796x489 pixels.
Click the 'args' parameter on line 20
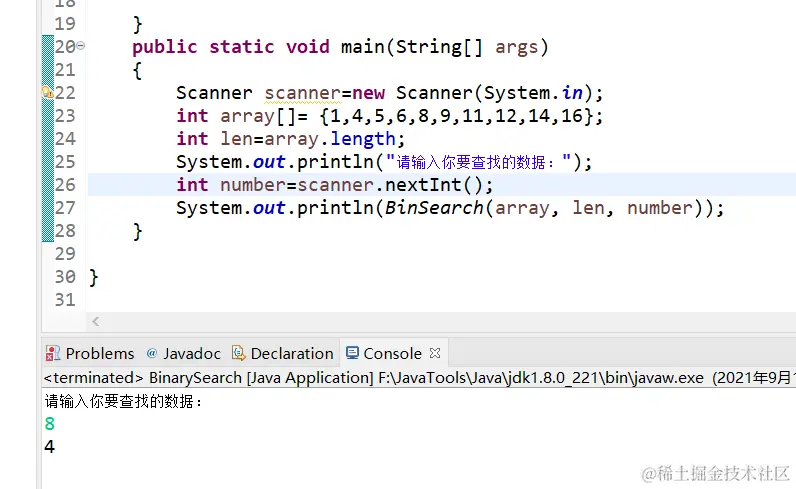[x=516, y=47]
